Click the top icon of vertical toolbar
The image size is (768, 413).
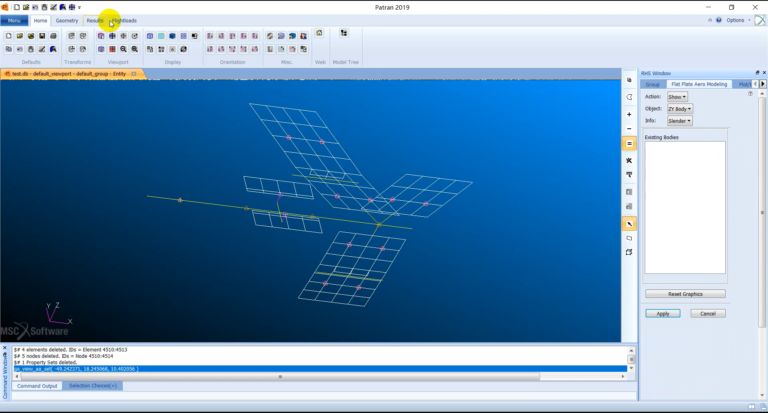(x=629, y=80)
